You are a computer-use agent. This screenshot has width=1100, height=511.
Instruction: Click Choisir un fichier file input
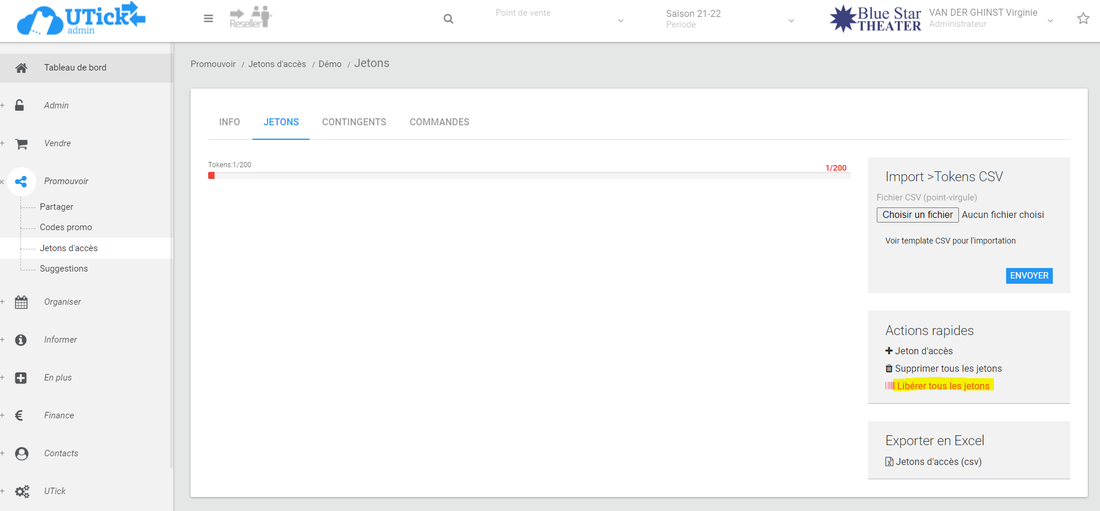[x=917, y=215]
